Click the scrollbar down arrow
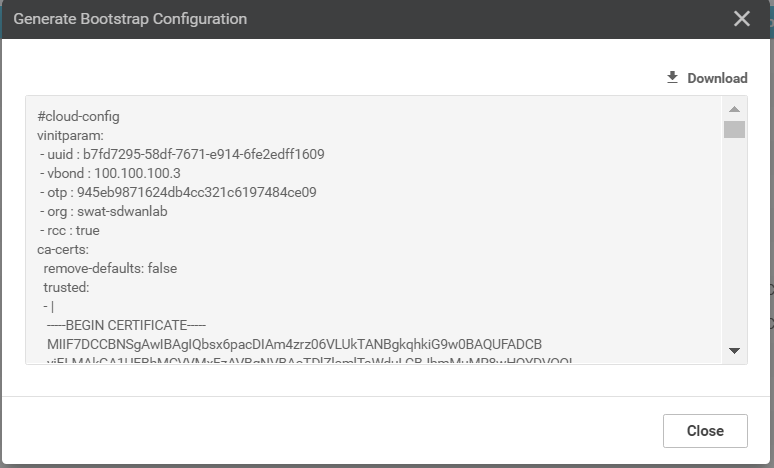Screen dimensions: 774x468 (734, 350)
